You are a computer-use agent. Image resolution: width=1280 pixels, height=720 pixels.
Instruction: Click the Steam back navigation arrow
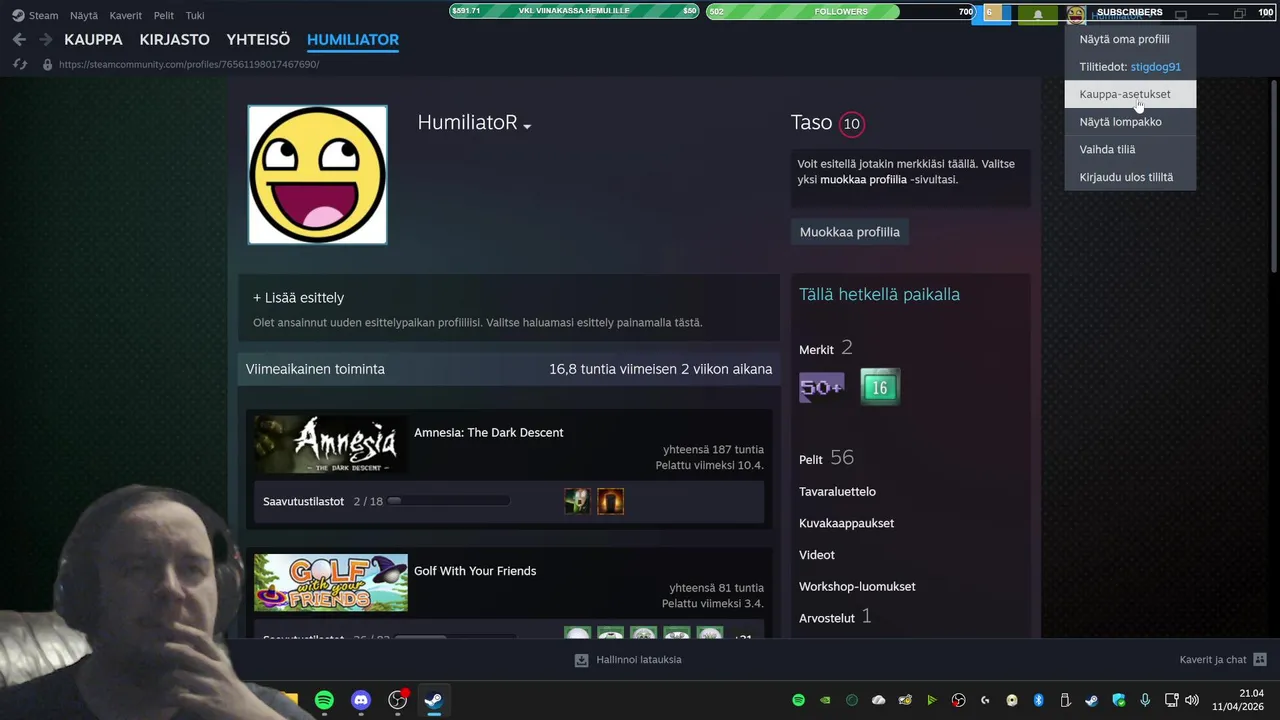pyautogui.click(x=19, y=39)
